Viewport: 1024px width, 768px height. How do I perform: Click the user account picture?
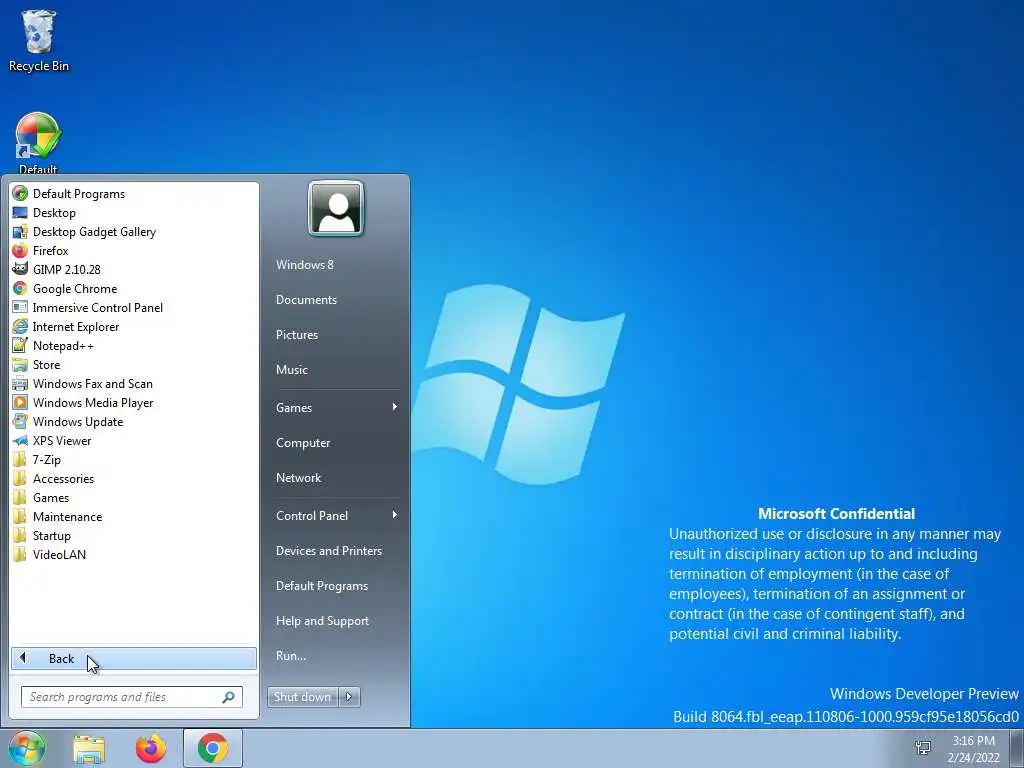click(336, 208)
